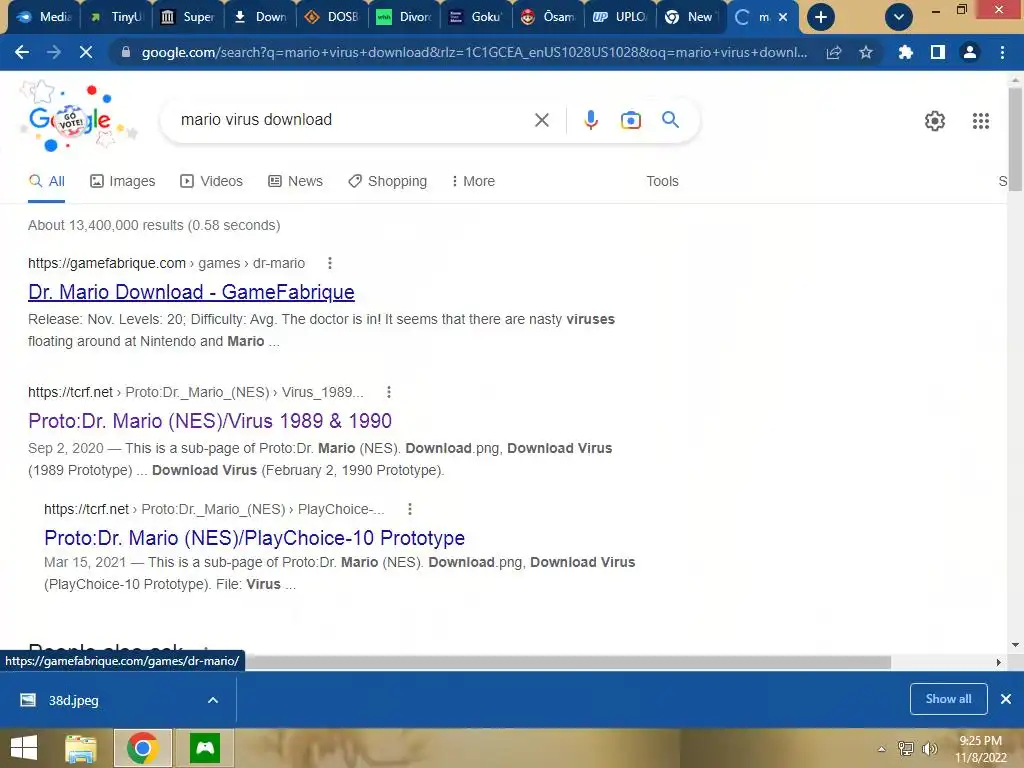Viewport: 1024px width, 768px height.
Task: Open the Xbox app on the taskbar
Action: tap(205, 748)
